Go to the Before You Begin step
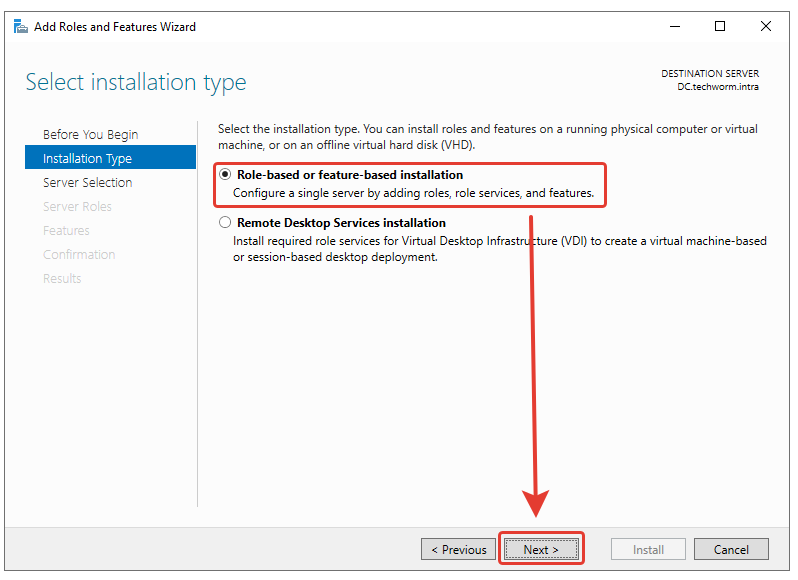Image resolution: width=798 pixels, height=580 pixels. pyautogui.click(x=90, y=135)
